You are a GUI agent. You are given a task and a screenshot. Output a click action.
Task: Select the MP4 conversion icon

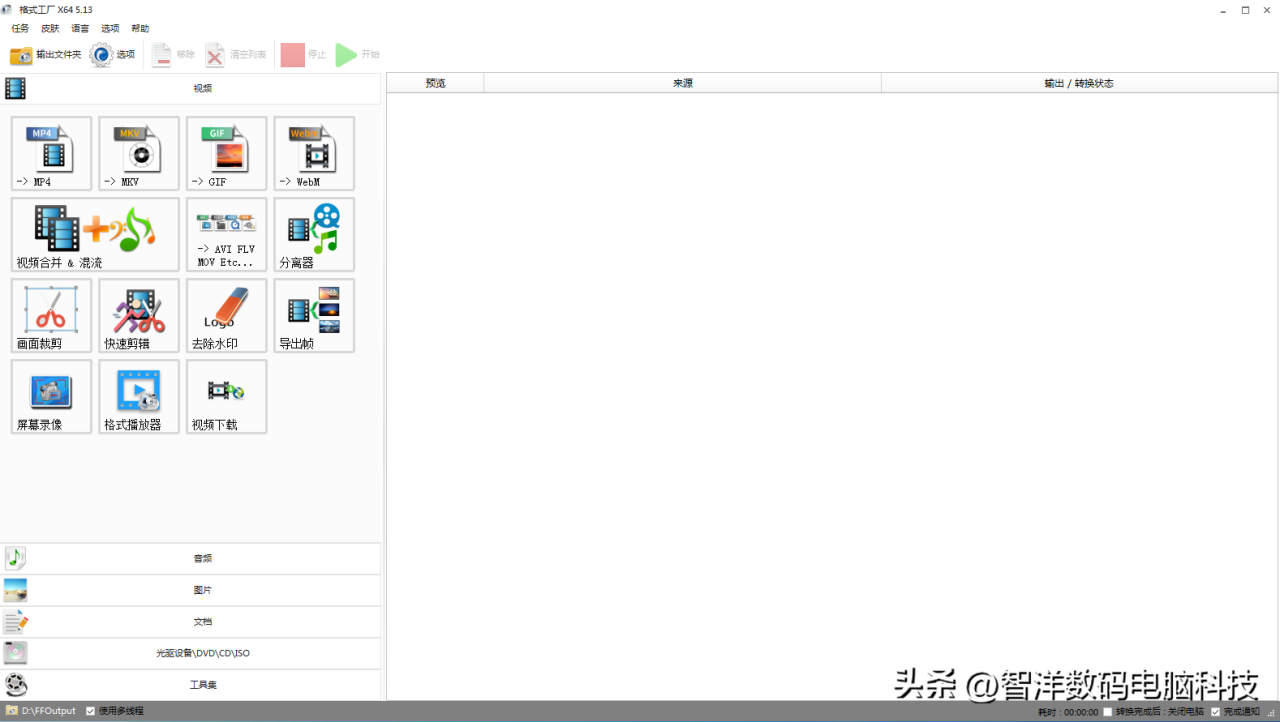point(51,153)
